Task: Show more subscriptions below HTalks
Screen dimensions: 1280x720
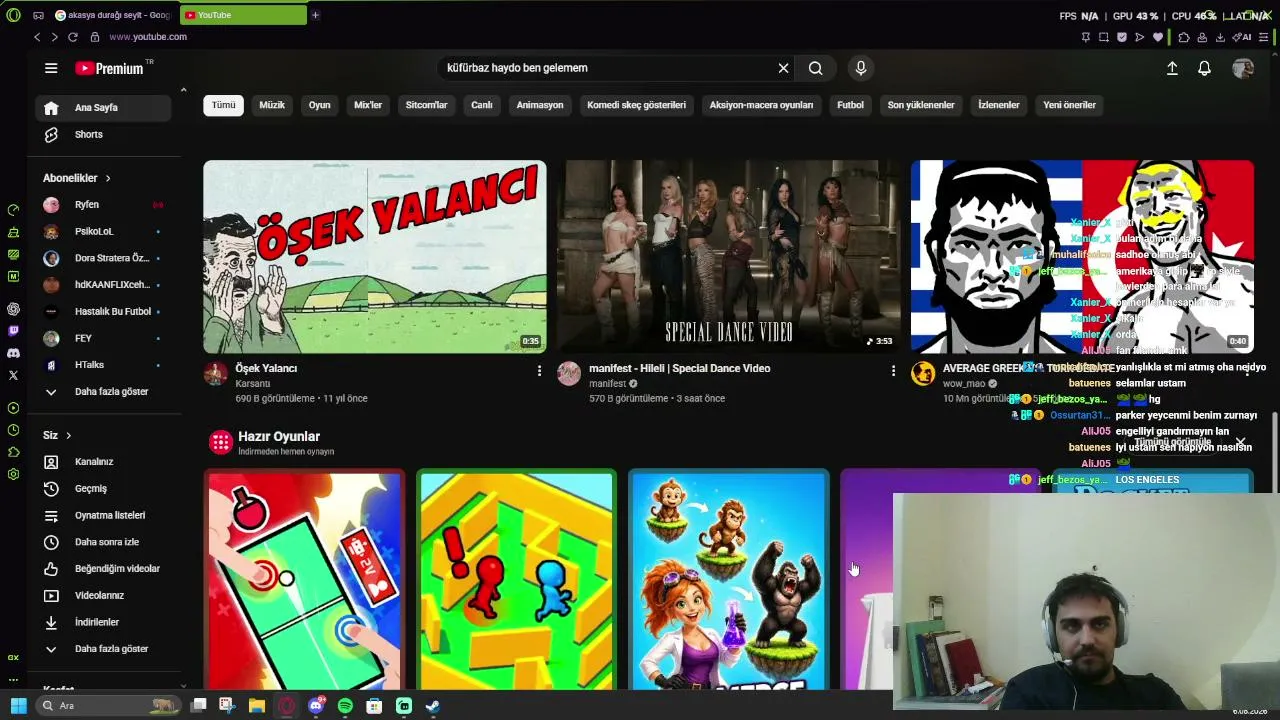Action: tap(103, 392)
